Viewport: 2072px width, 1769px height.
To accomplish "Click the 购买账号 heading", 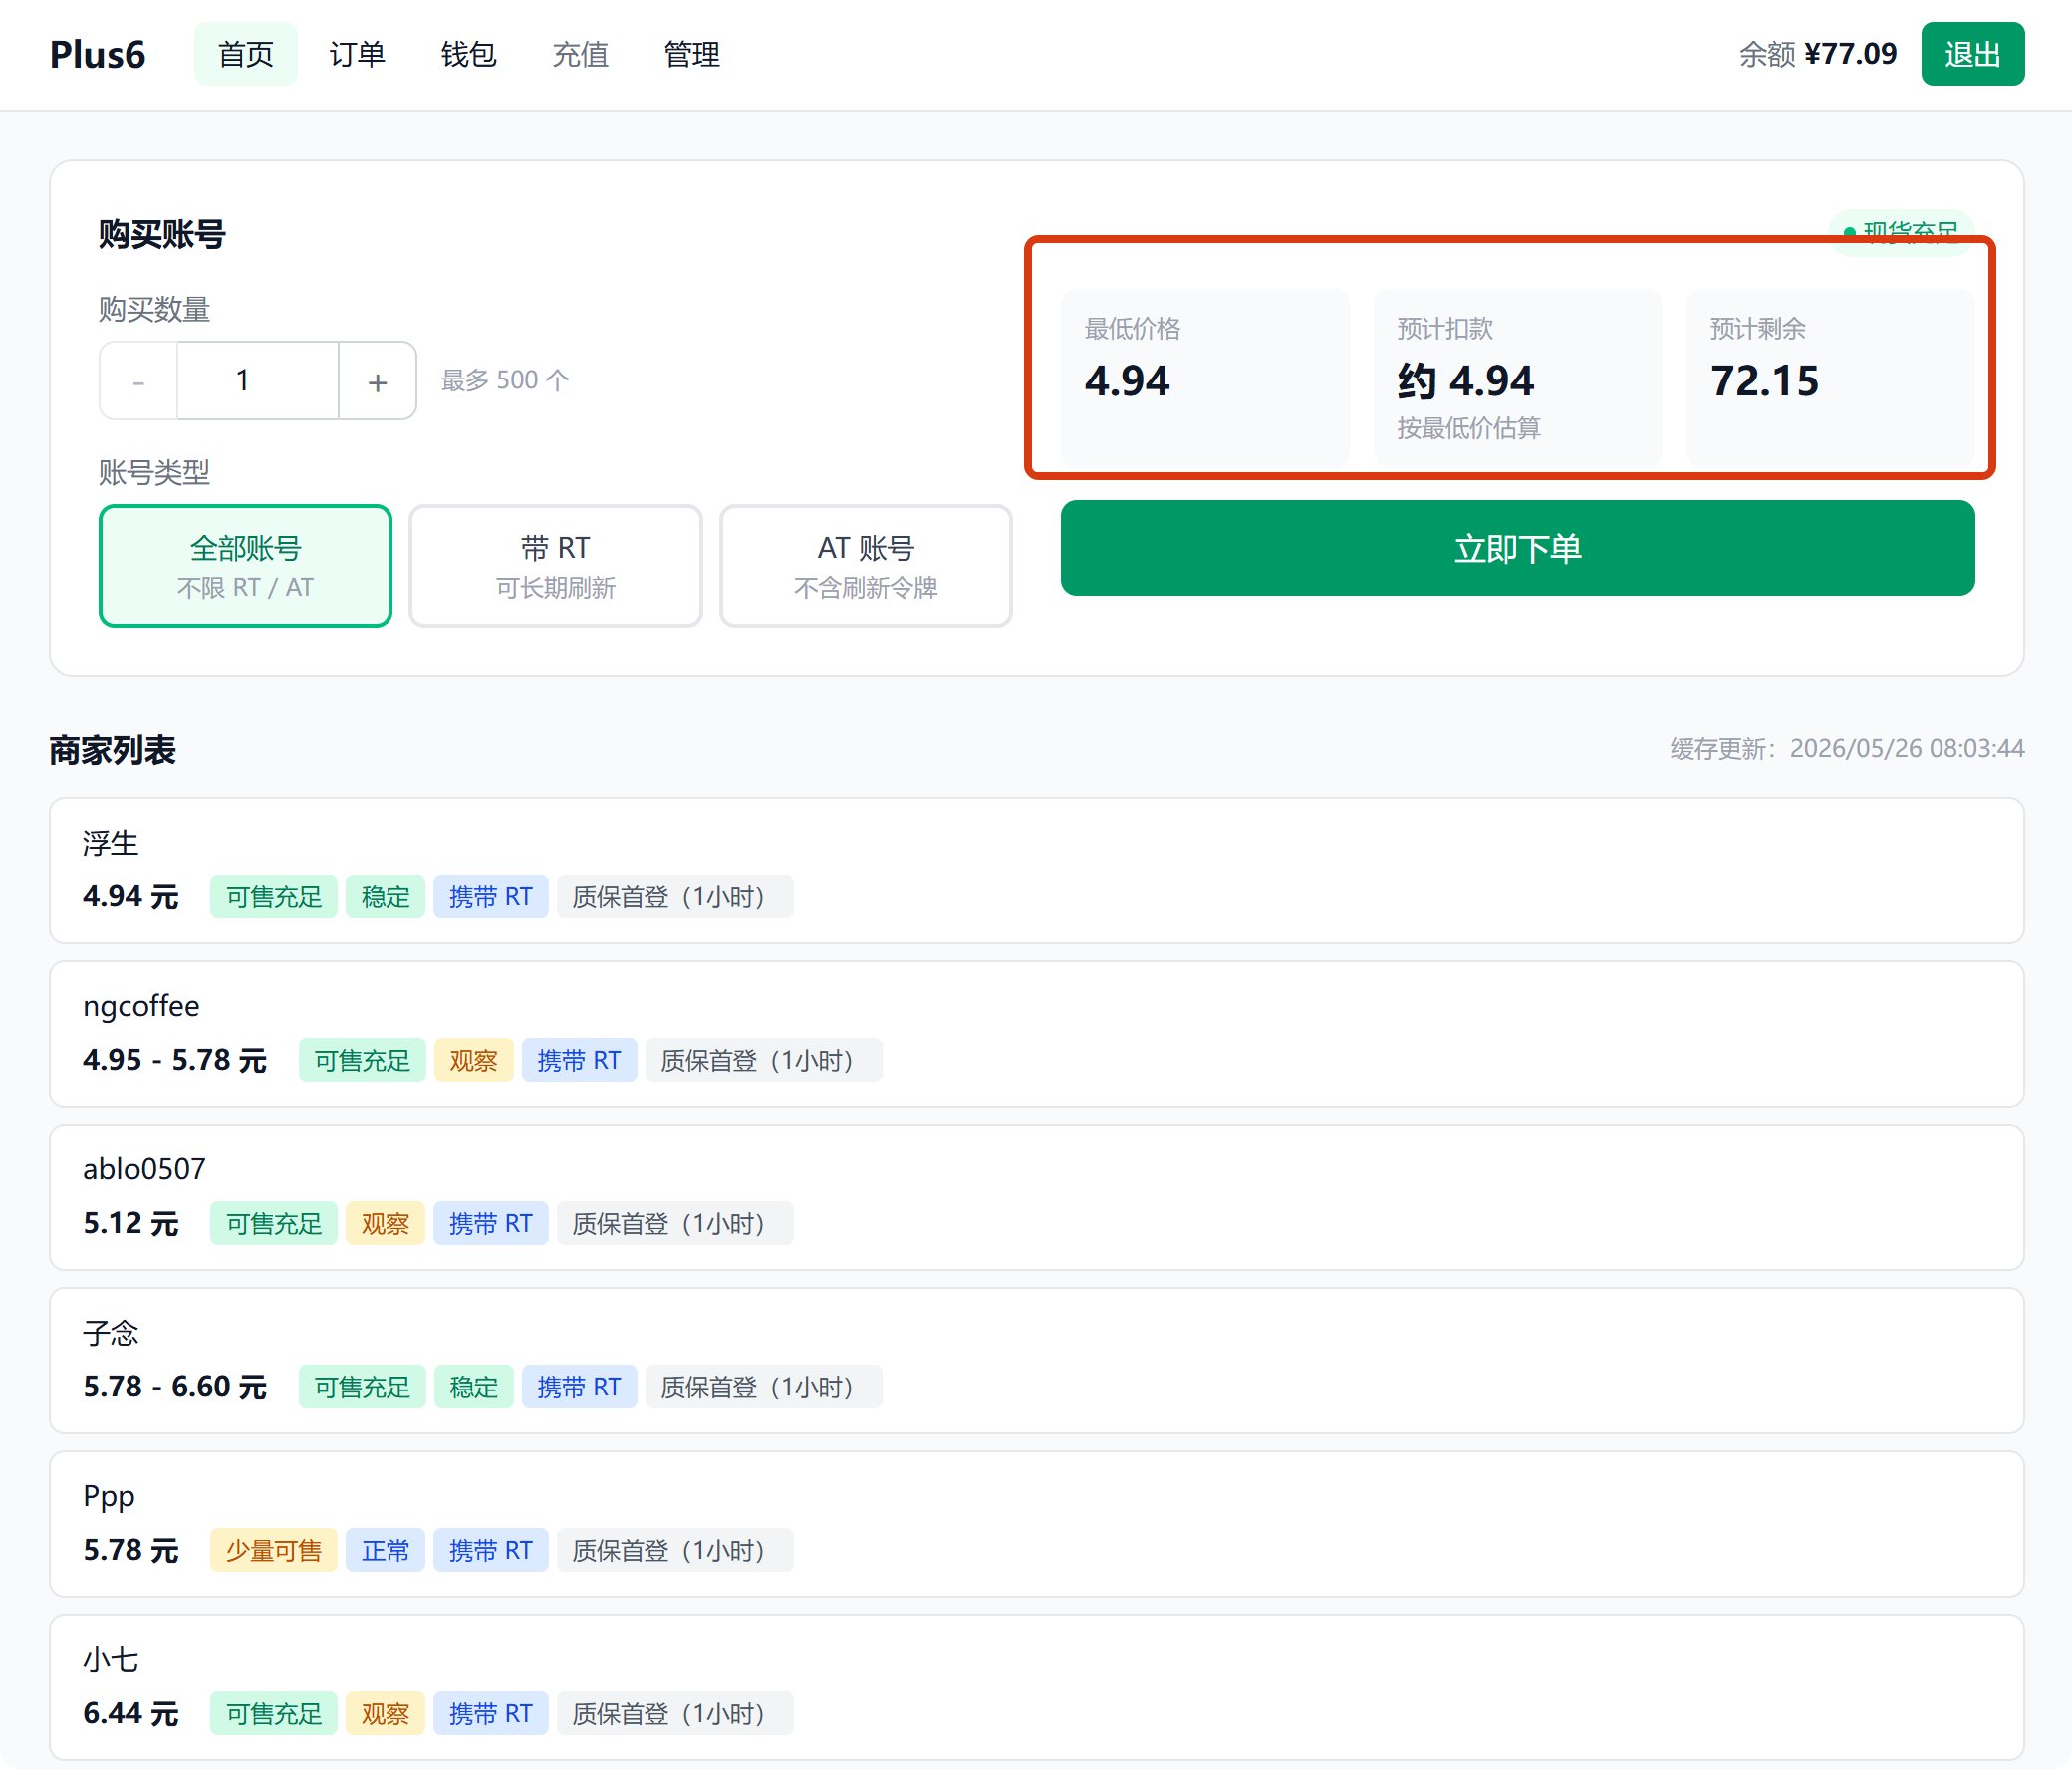I will tap(162, 234).
